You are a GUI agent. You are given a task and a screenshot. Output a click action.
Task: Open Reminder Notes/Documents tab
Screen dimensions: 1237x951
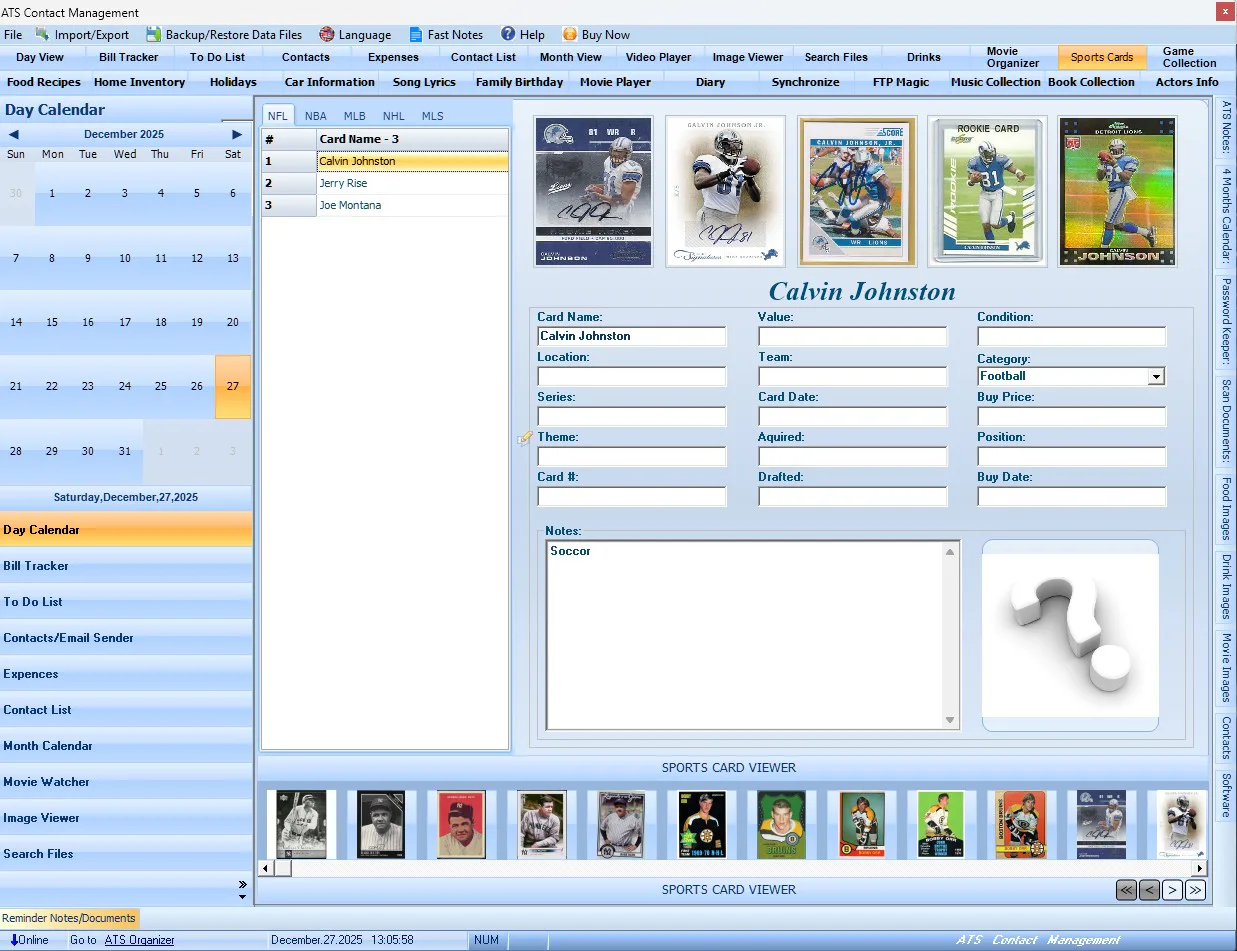point(69,918)
